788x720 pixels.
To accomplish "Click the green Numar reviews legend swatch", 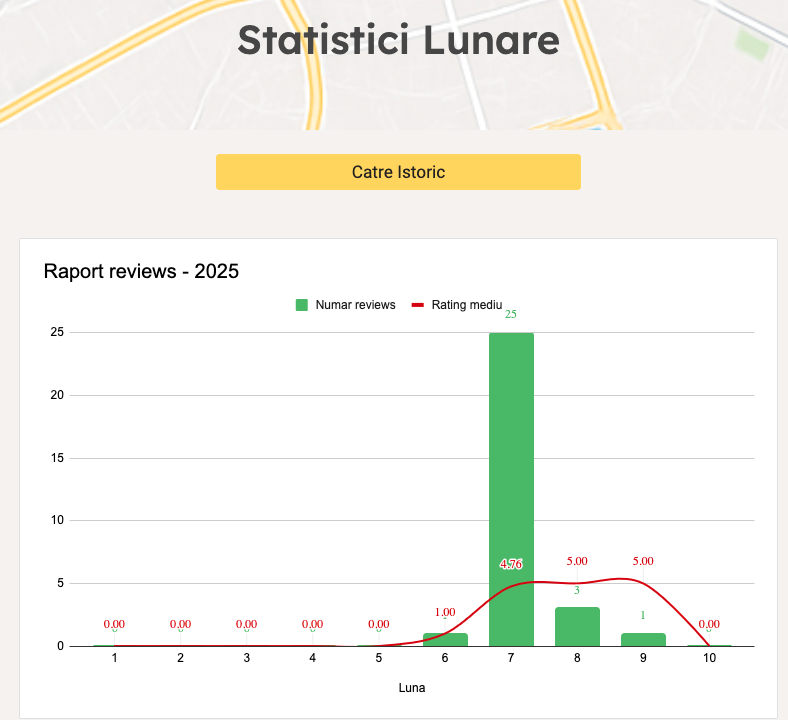I will tap(301, 305).
